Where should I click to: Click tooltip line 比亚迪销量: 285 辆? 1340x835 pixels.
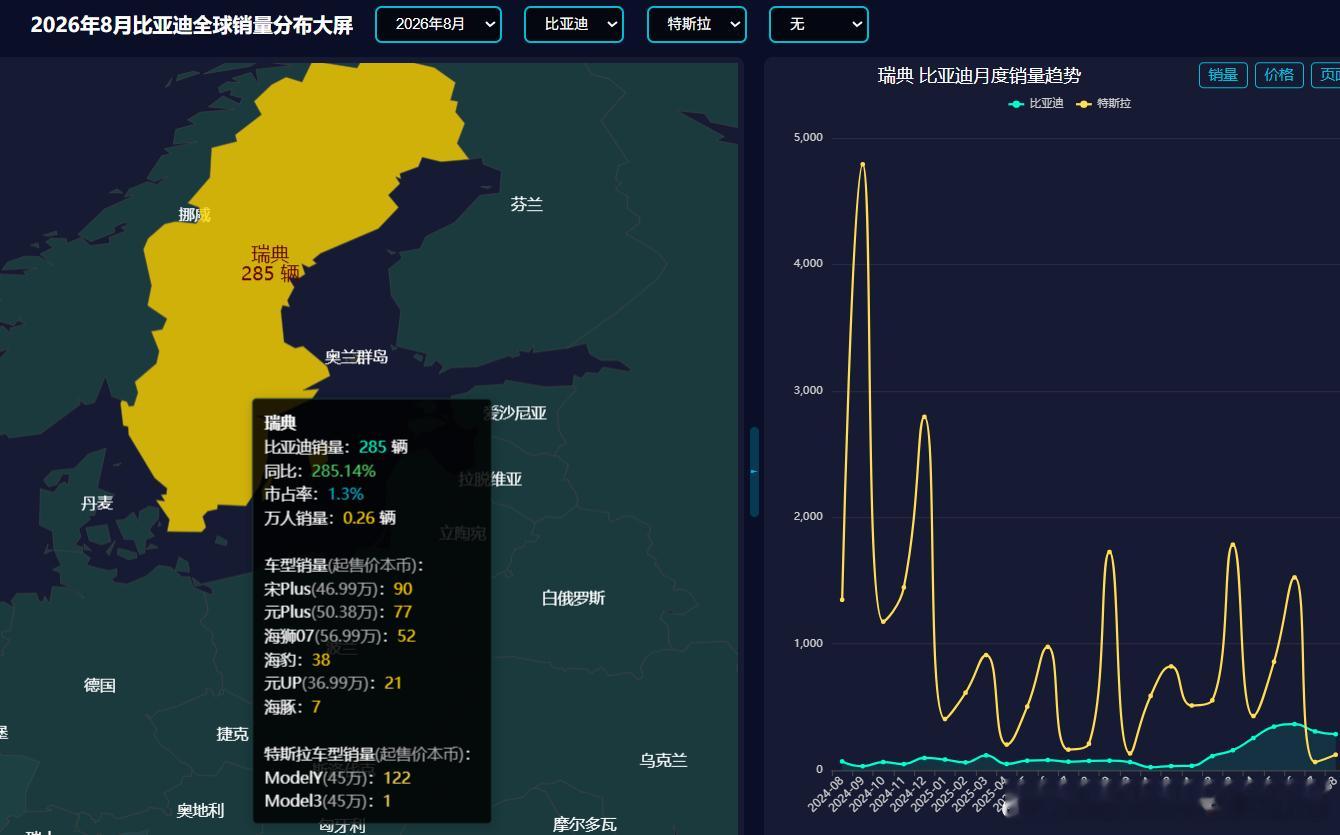tap(336, 447)
